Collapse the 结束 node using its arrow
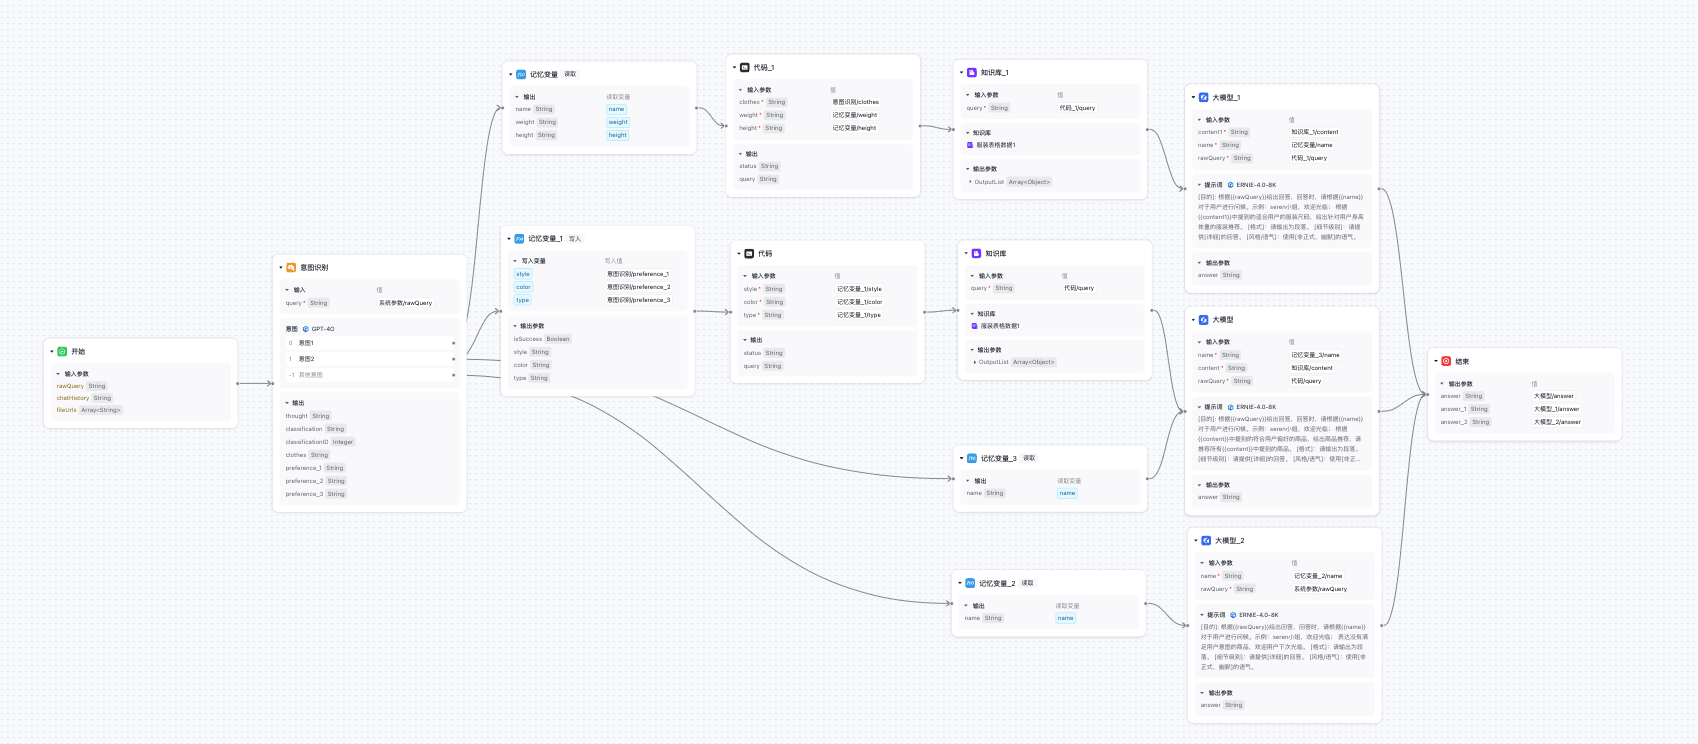 pos(1436,361)
